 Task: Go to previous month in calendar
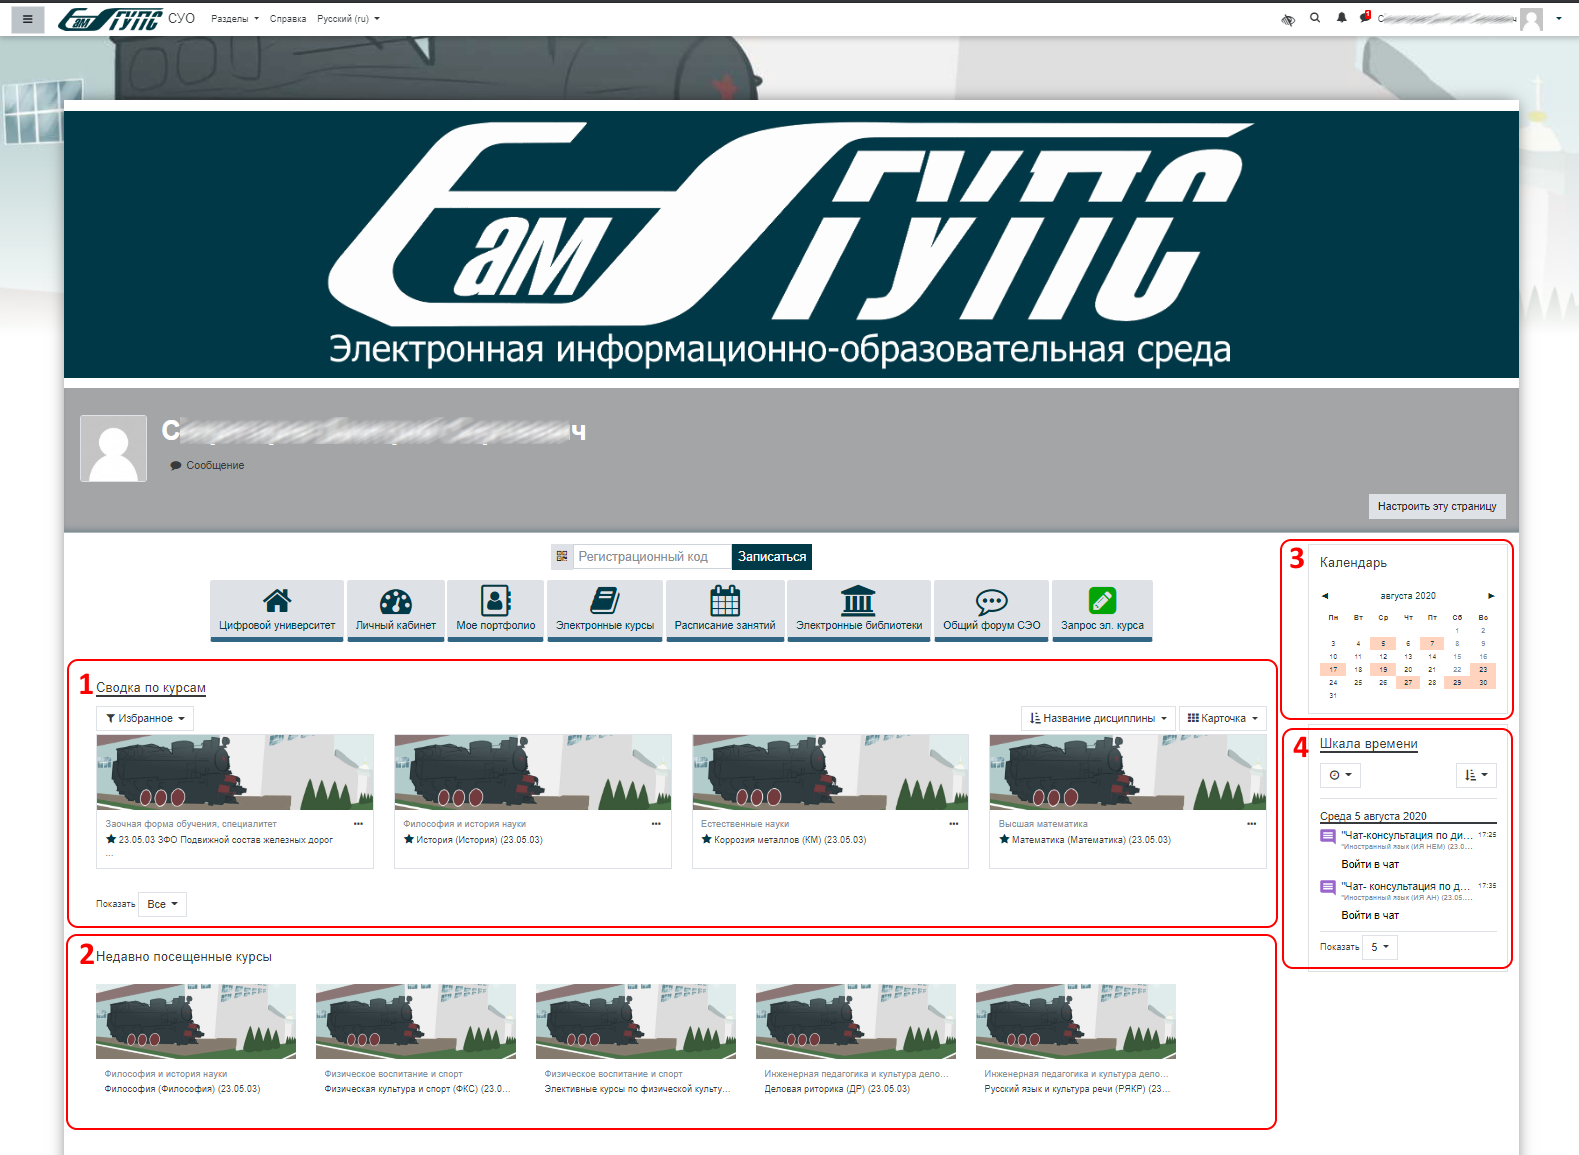tap(1325, 597)
